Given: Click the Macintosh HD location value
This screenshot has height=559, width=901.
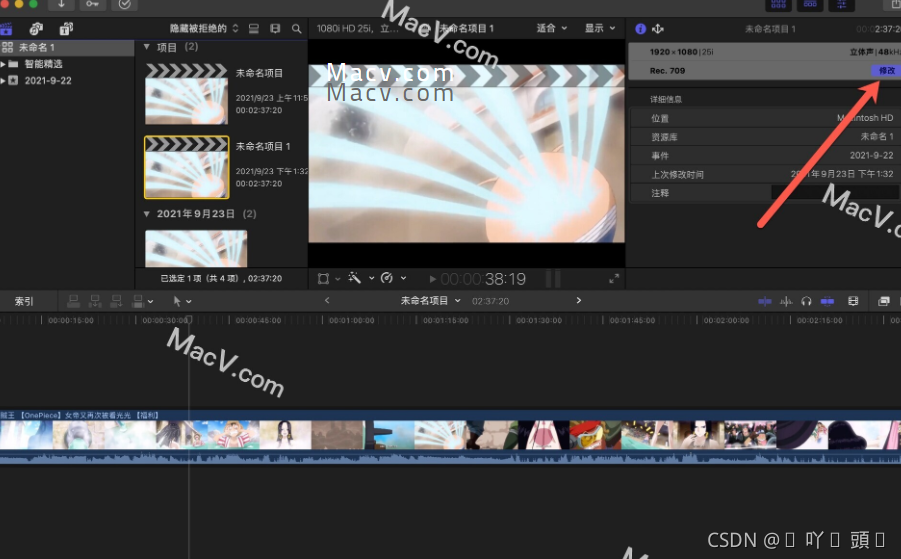Looking at the screenshot, I should (x=865, y=118).
